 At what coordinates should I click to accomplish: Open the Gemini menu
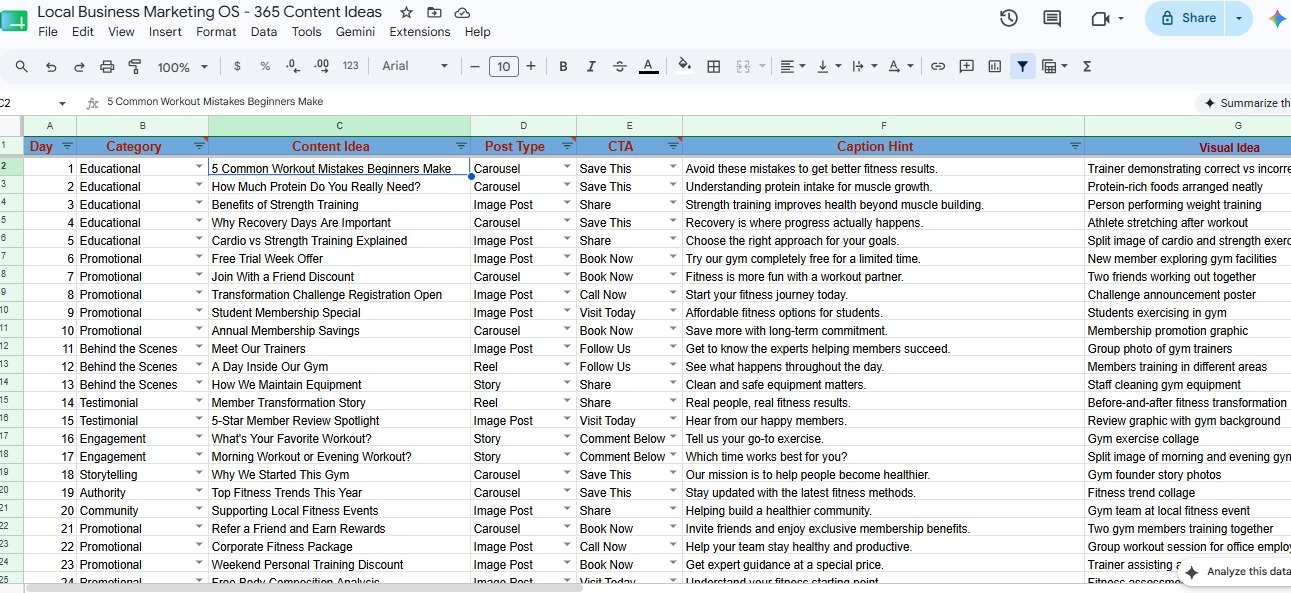[355, 32]
